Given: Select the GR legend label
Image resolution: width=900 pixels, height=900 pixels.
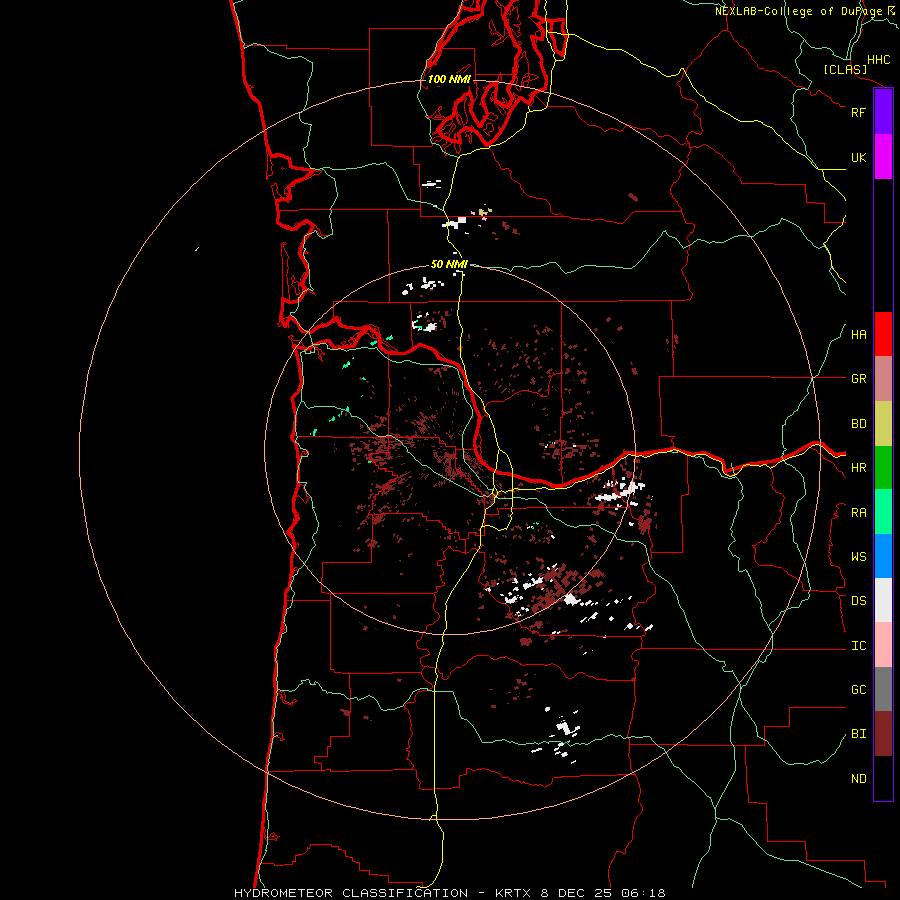Looking at the screenshot, I should tap(858, 379).
